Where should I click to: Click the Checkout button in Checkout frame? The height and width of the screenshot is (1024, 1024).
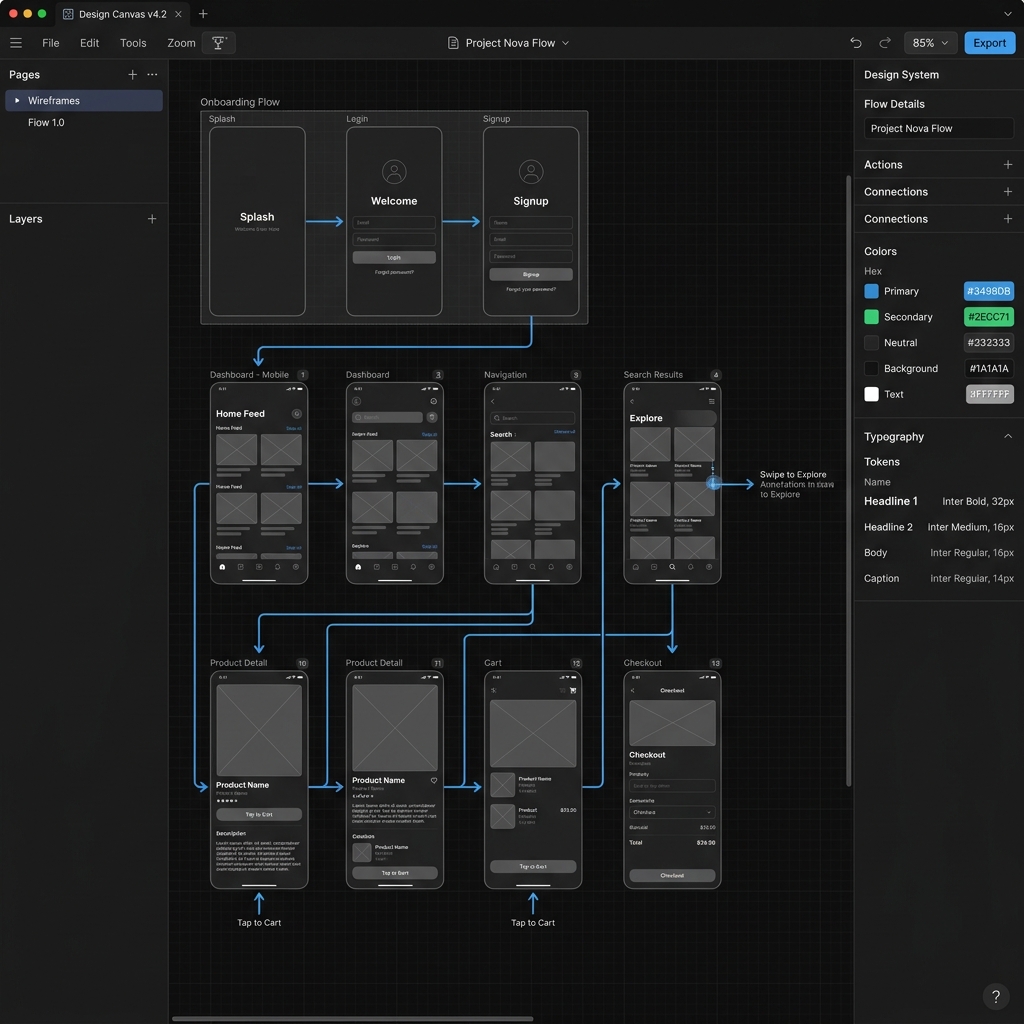point(672,875)
